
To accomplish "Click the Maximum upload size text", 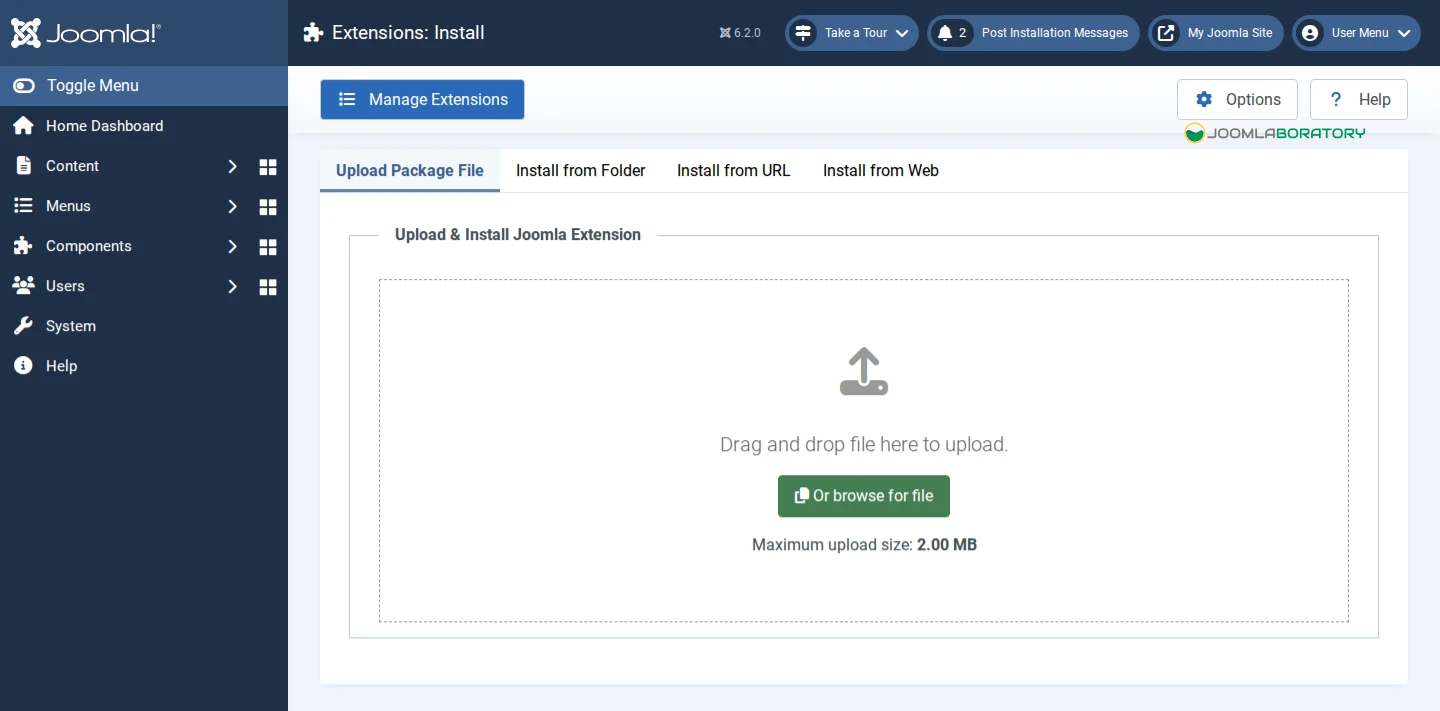I will pyautogui.click(x=864, y=545).
